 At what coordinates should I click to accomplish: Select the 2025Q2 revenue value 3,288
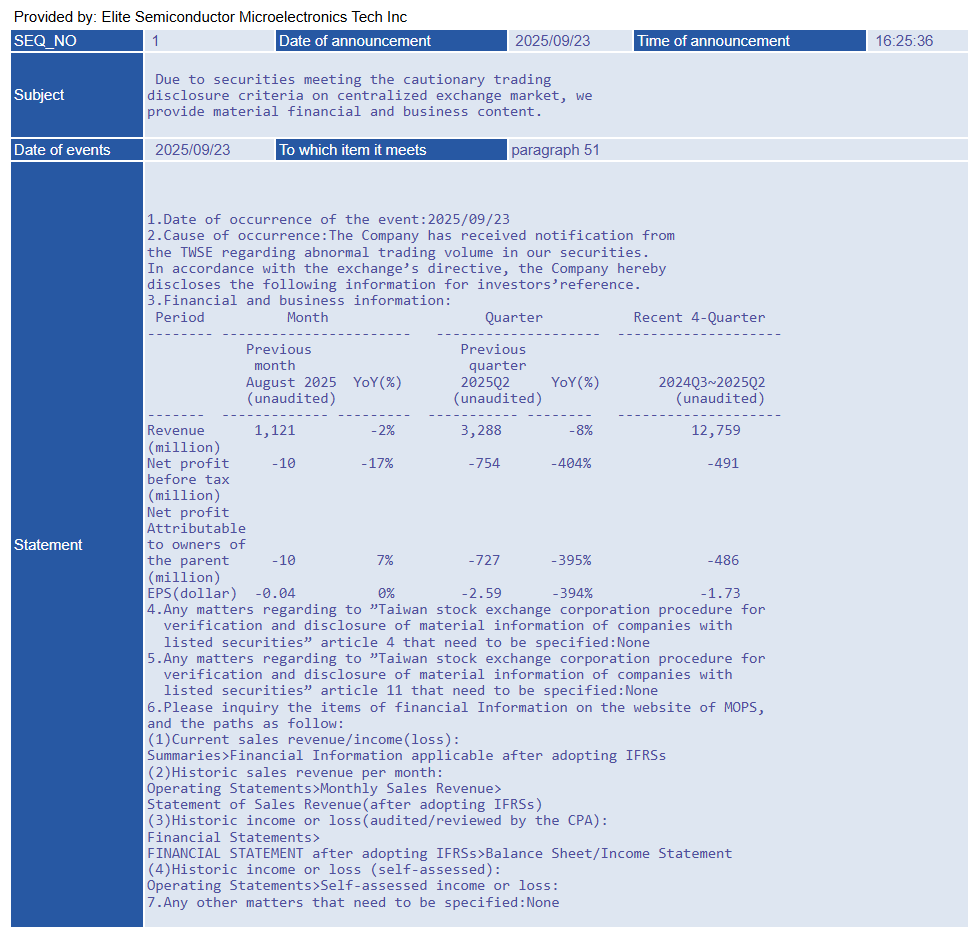(481, 431)
